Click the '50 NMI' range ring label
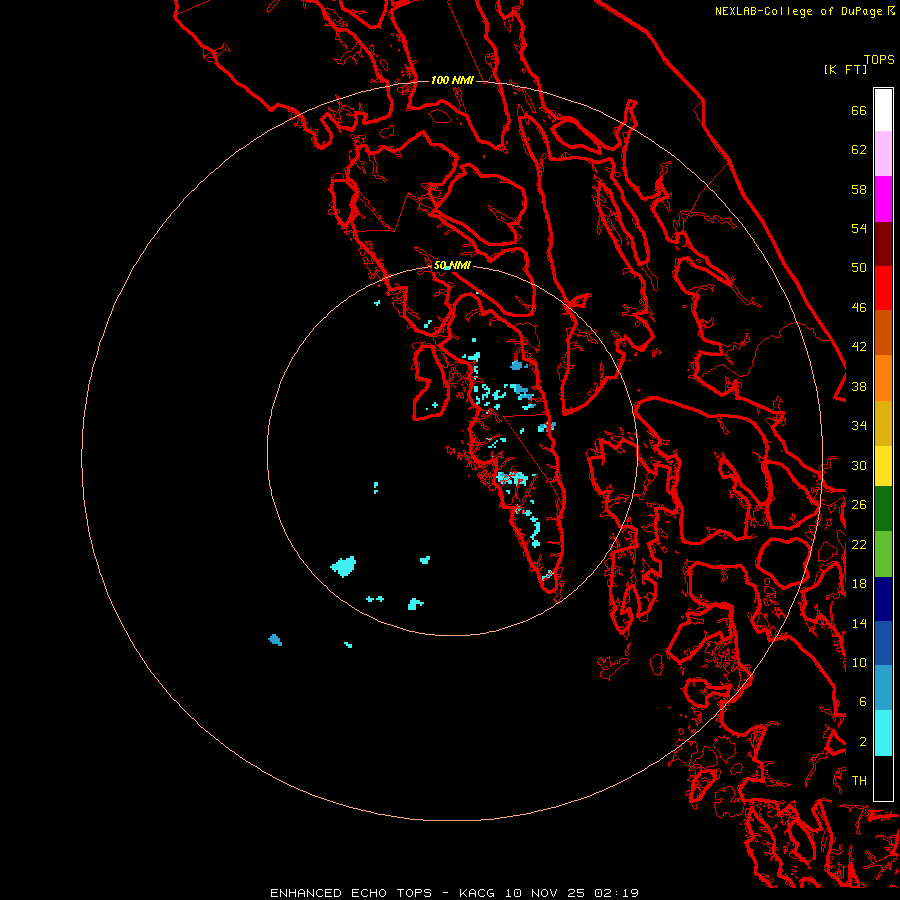Screen dimensions: 900x900 (452, 265)
